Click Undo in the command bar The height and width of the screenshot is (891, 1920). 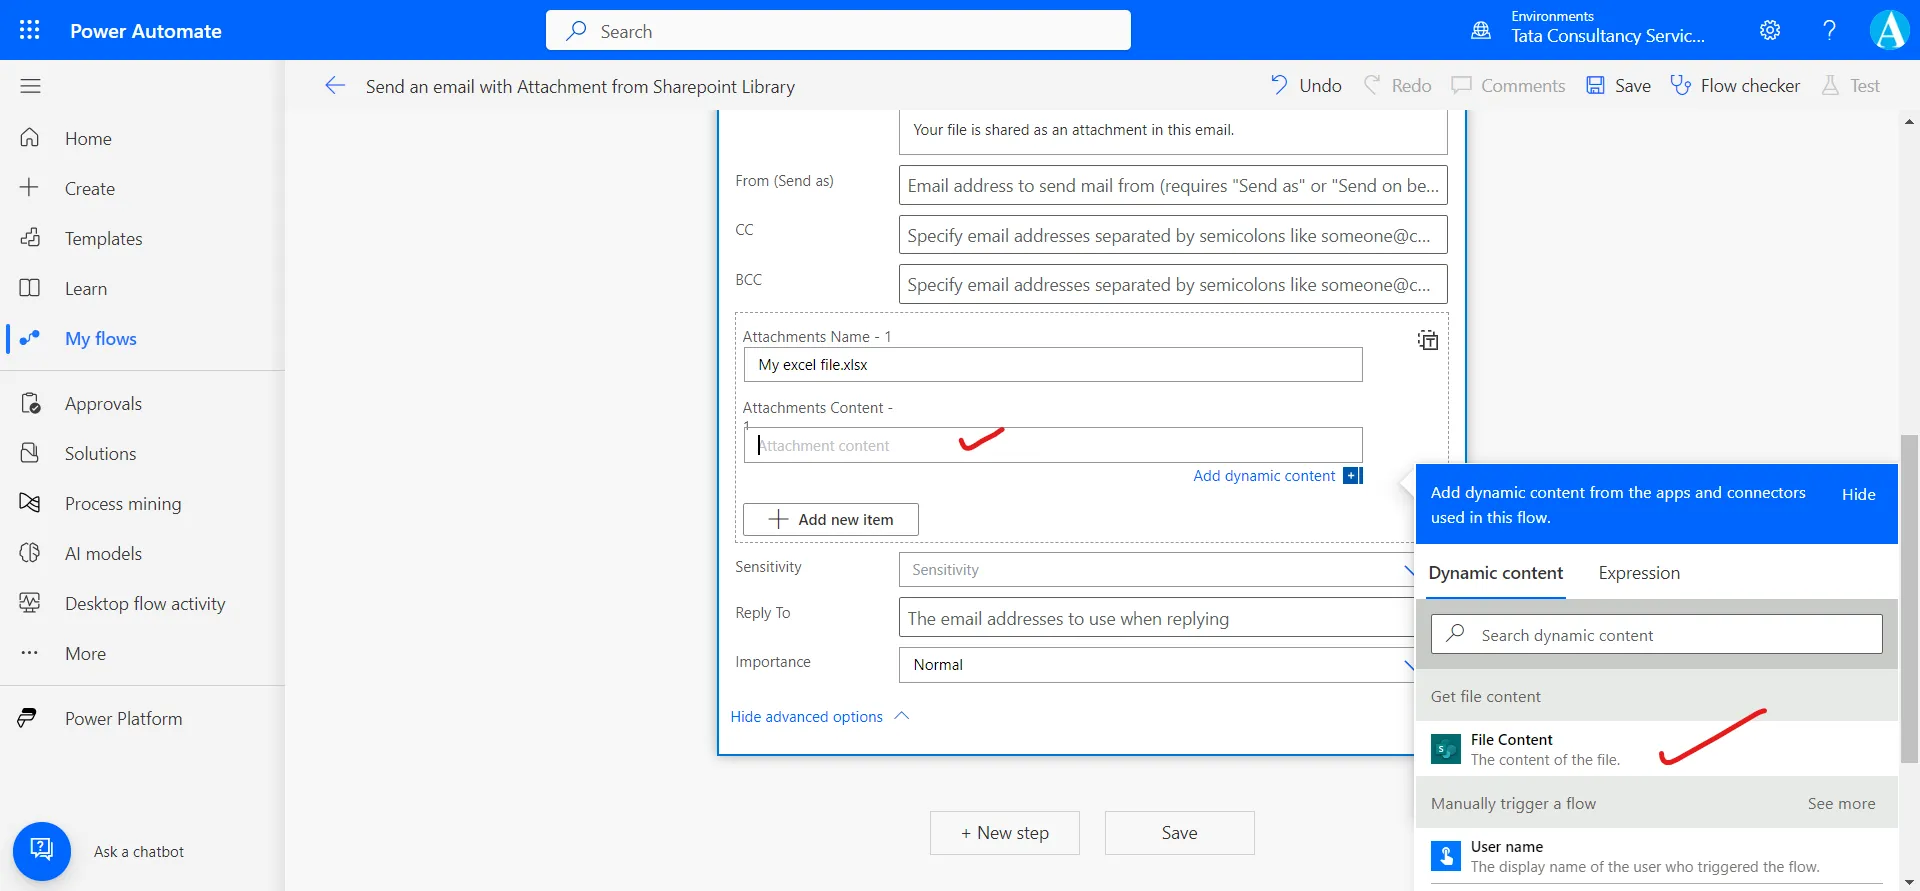click(1306, 86)
